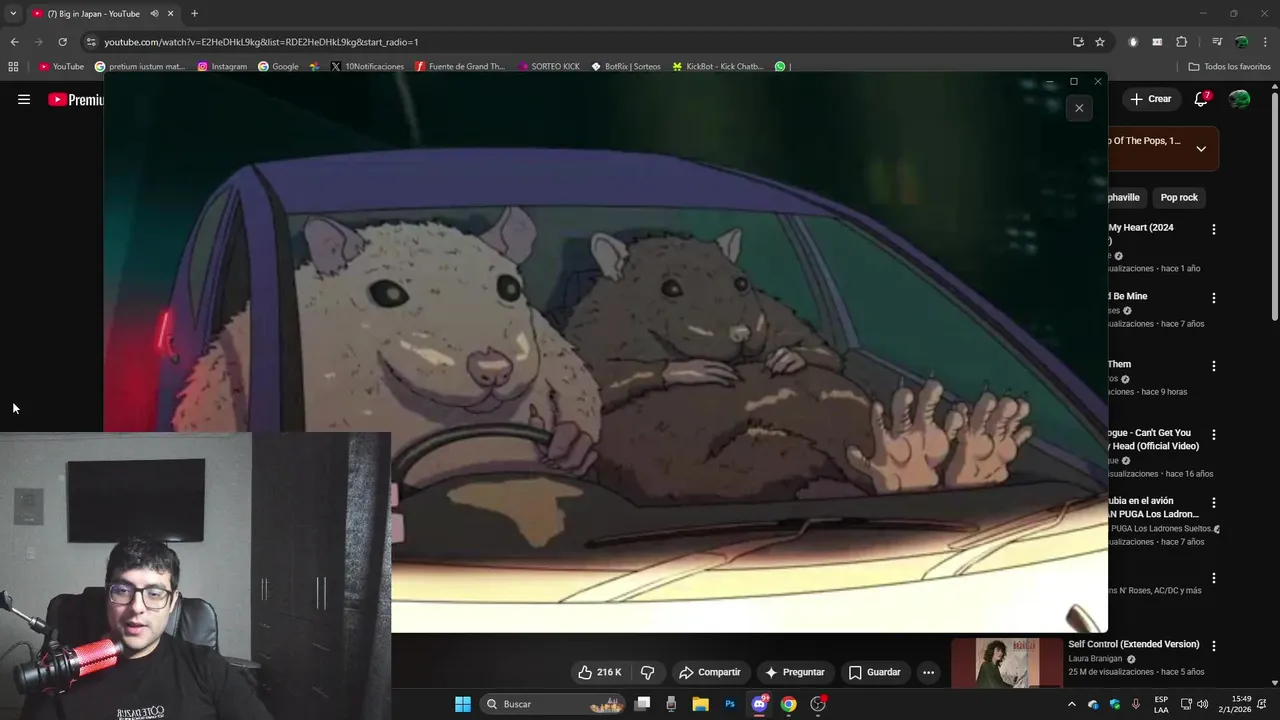This screenshot has height=720, width=1280.
Task: Collapse the playlist panel chevron
Action: coord(1201,149)
